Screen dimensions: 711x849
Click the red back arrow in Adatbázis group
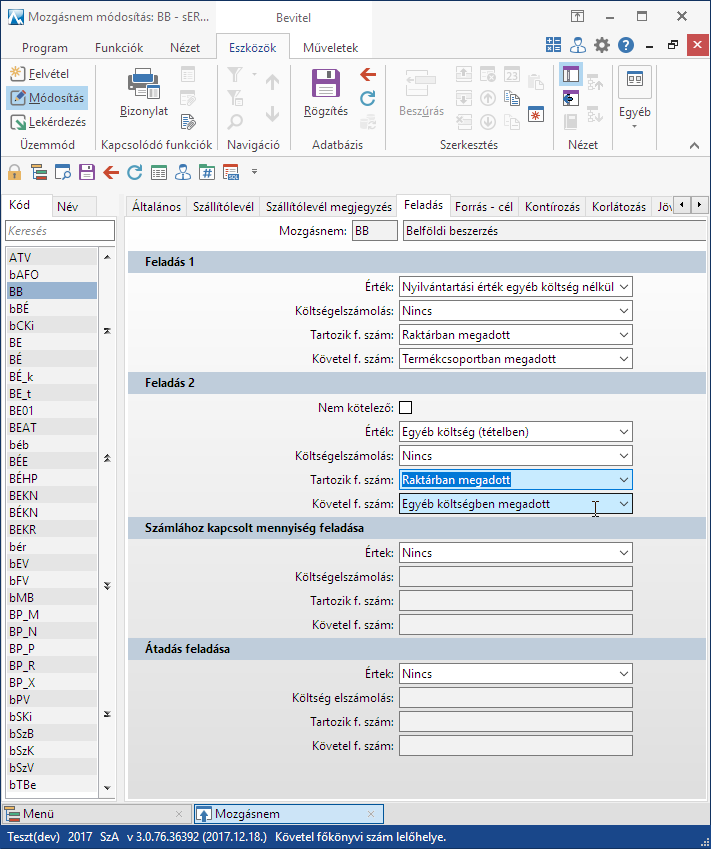pyautogui.click(x=368, y=74)
